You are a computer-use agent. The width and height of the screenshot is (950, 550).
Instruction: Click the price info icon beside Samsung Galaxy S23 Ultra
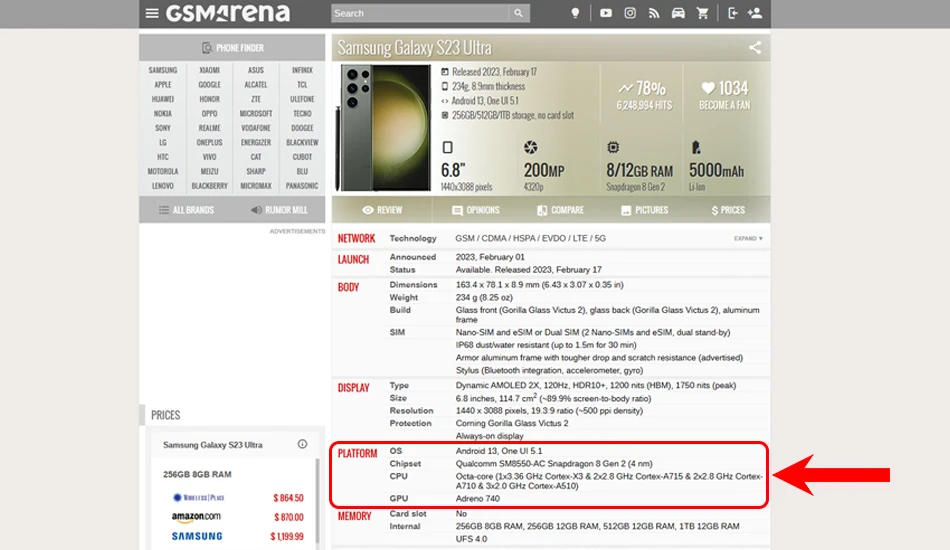pyautogui.click(x=302, y=444)
